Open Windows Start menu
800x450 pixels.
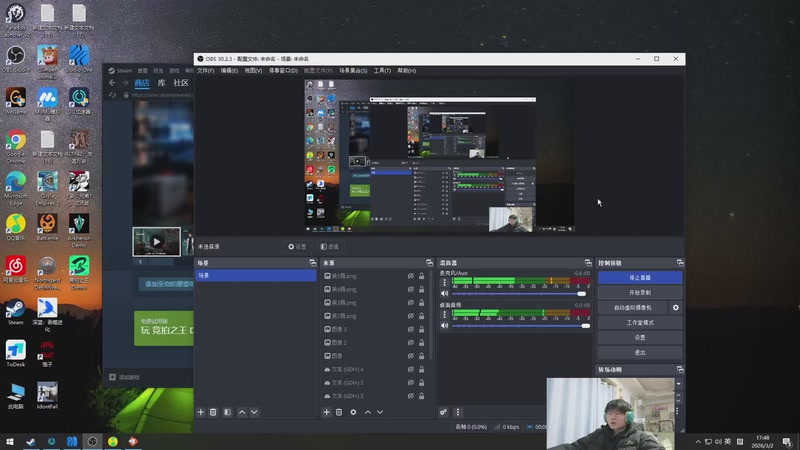[x=10, y=442]
